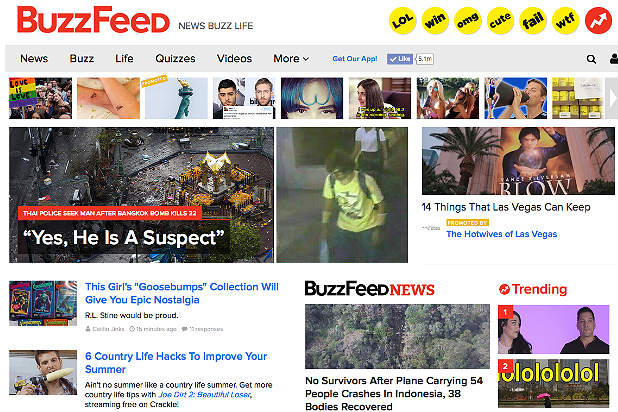Advance the thumbnail carousel right arrow

(x=612, y=98)
